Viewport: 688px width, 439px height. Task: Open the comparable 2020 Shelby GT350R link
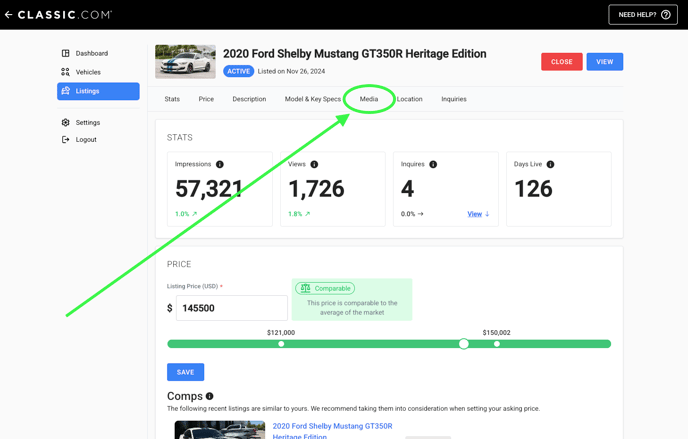[332, 431]
